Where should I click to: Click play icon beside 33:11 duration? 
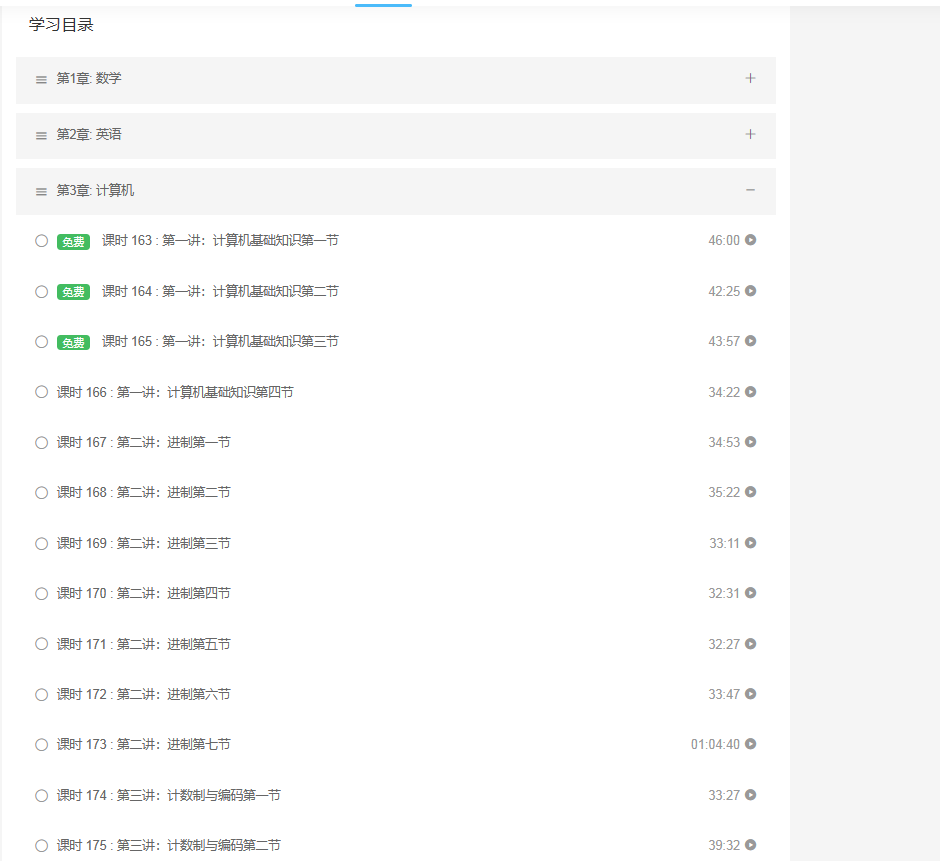[750, 543]
